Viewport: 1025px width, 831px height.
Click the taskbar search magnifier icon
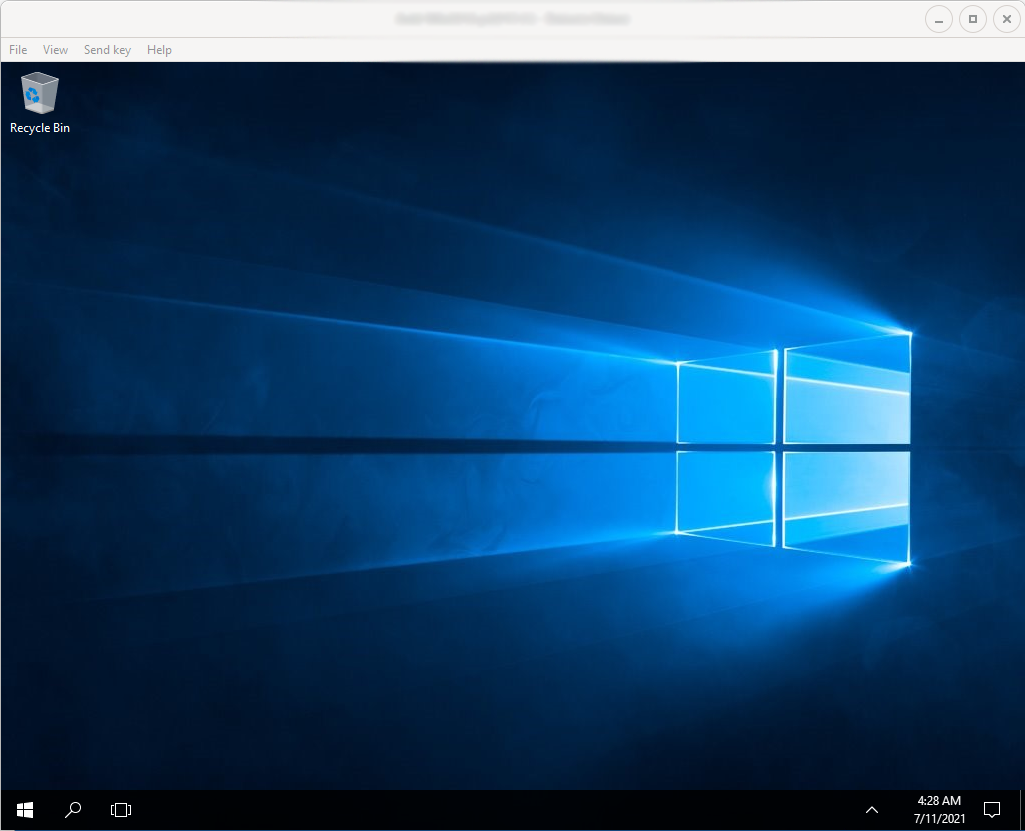[73, 810]
